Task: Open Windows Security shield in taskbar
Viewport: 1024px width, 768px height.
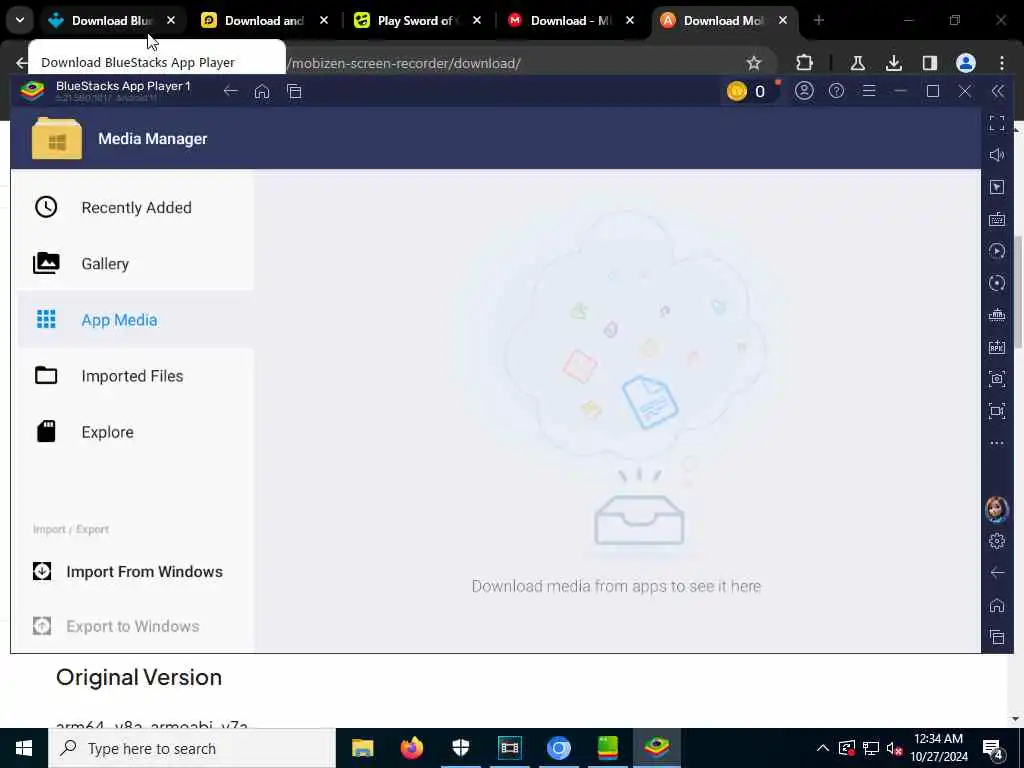Action: (x=460, y=748)
